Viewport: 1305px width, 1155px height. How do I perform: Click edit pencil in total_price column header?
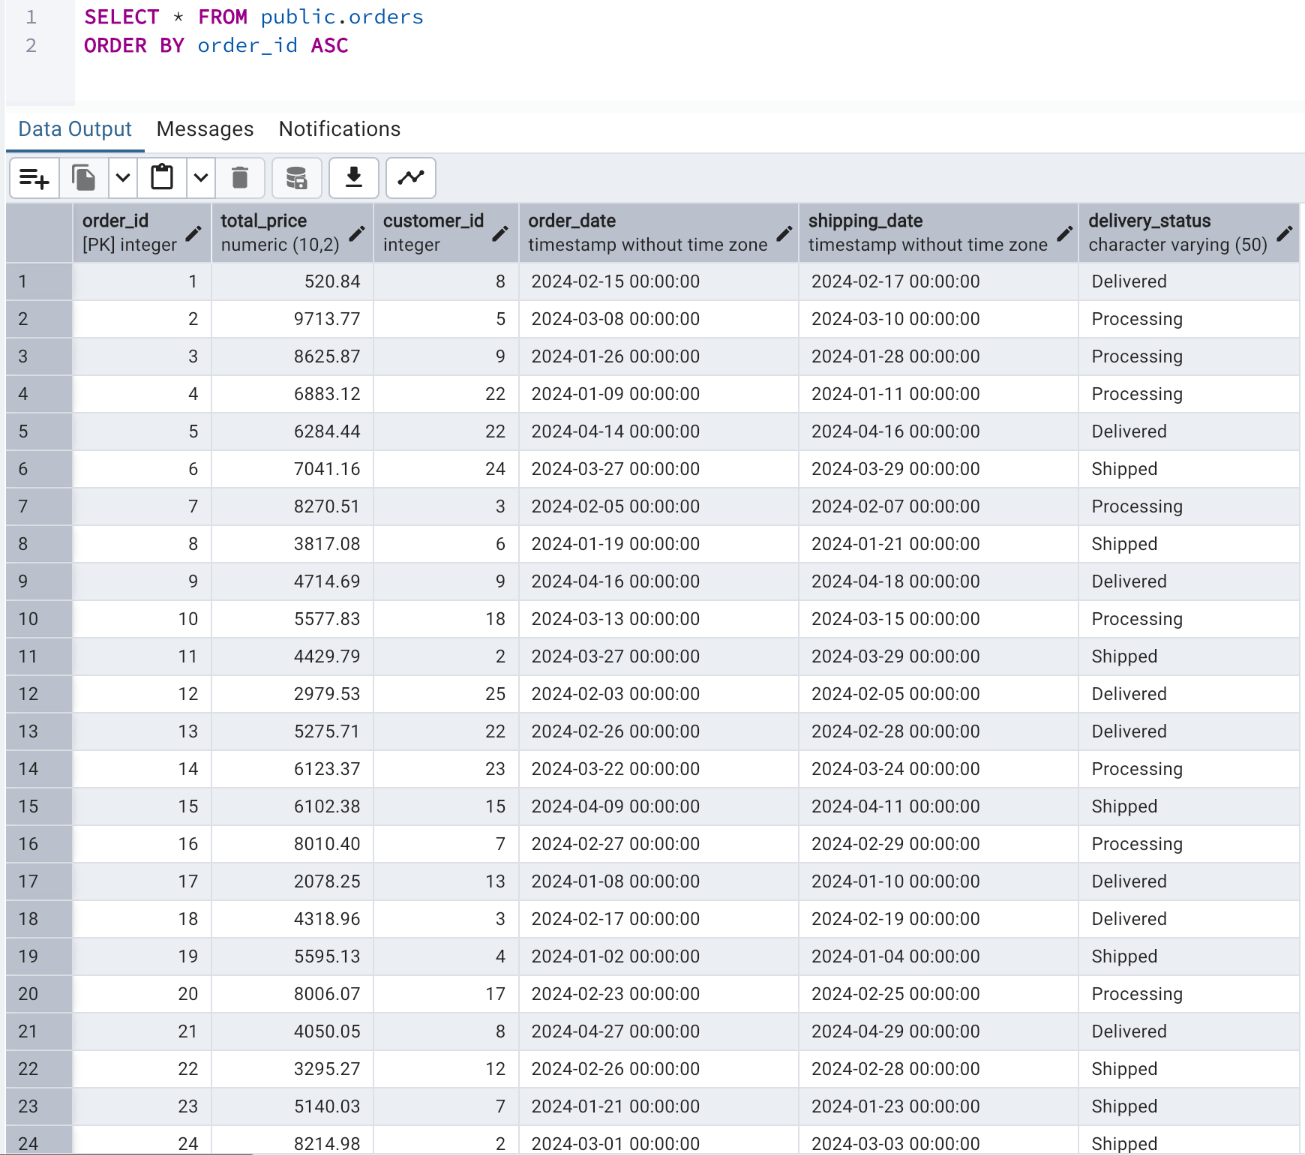[357, 233]
